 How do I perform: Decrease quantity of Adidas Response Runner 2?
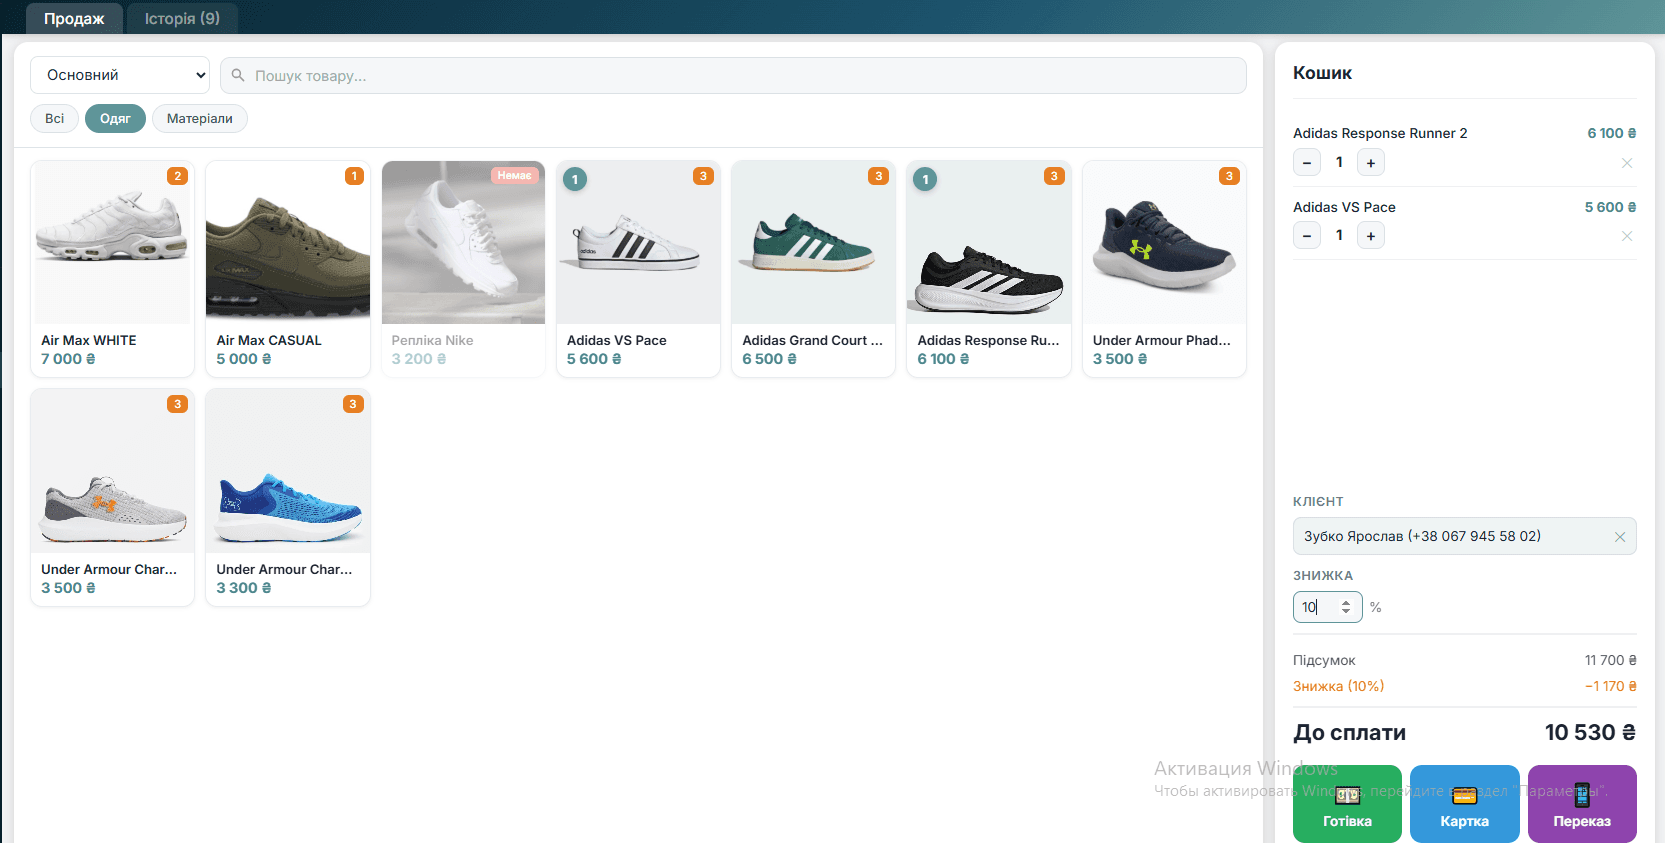[x=1307, y=163]
